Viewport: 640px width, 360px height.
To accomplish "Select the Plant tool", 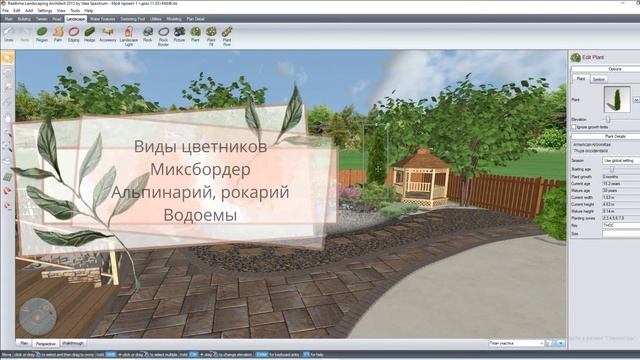I will (196, 34).
